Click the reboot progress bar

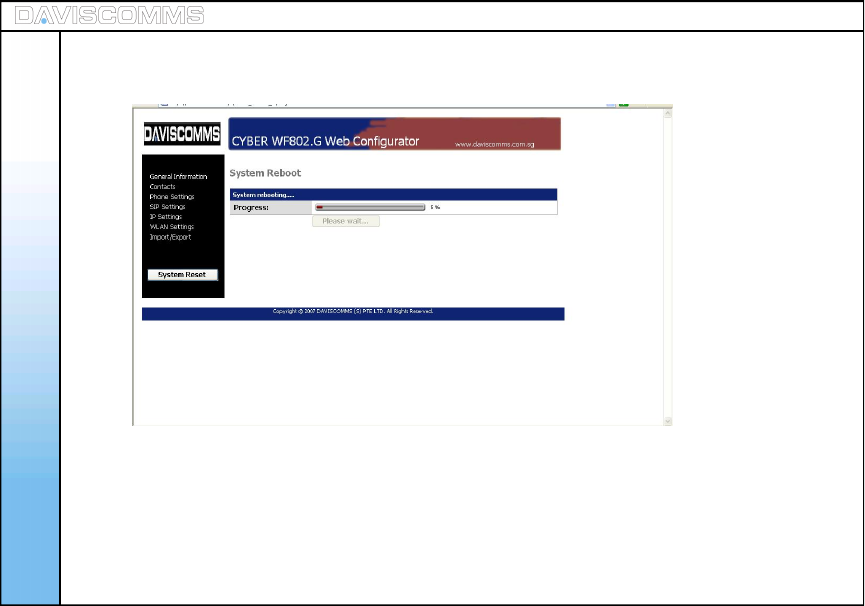[x=370, y=207]
